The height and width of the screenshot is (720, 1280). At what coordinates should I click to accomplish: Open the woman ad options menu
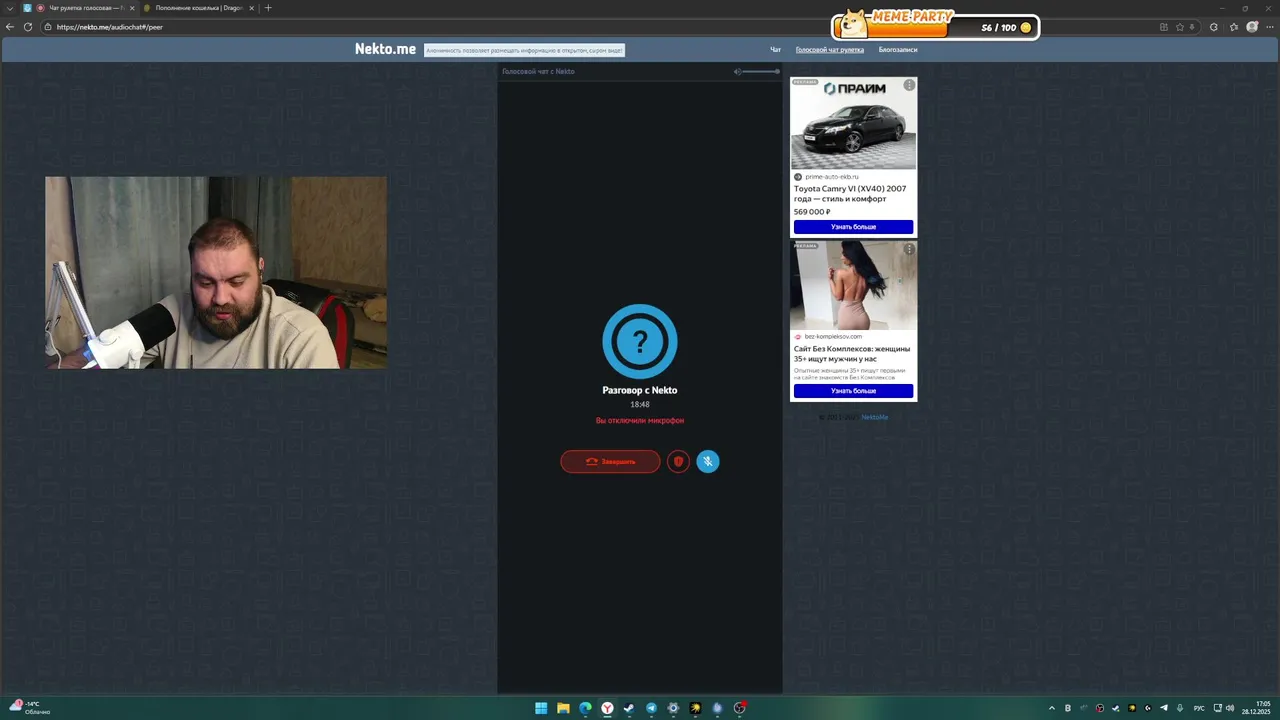(x=909, y=249)
